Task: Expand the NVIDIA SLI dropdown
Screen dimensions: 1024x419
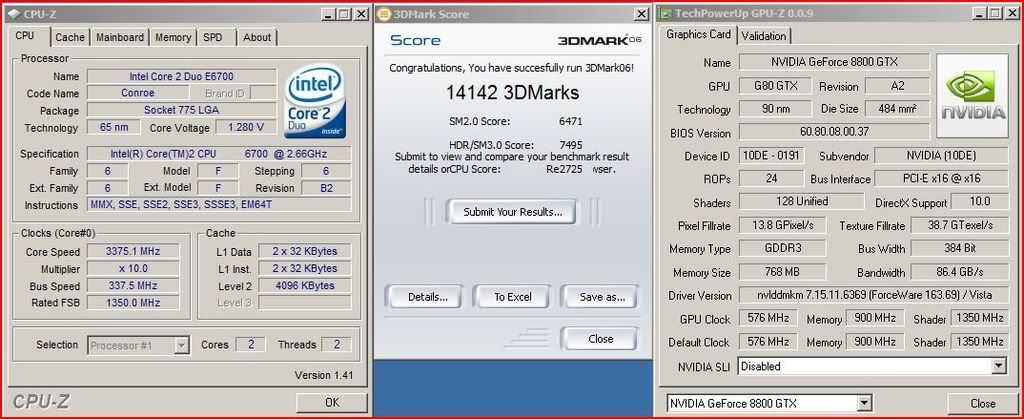Action: tap(997, 366)
